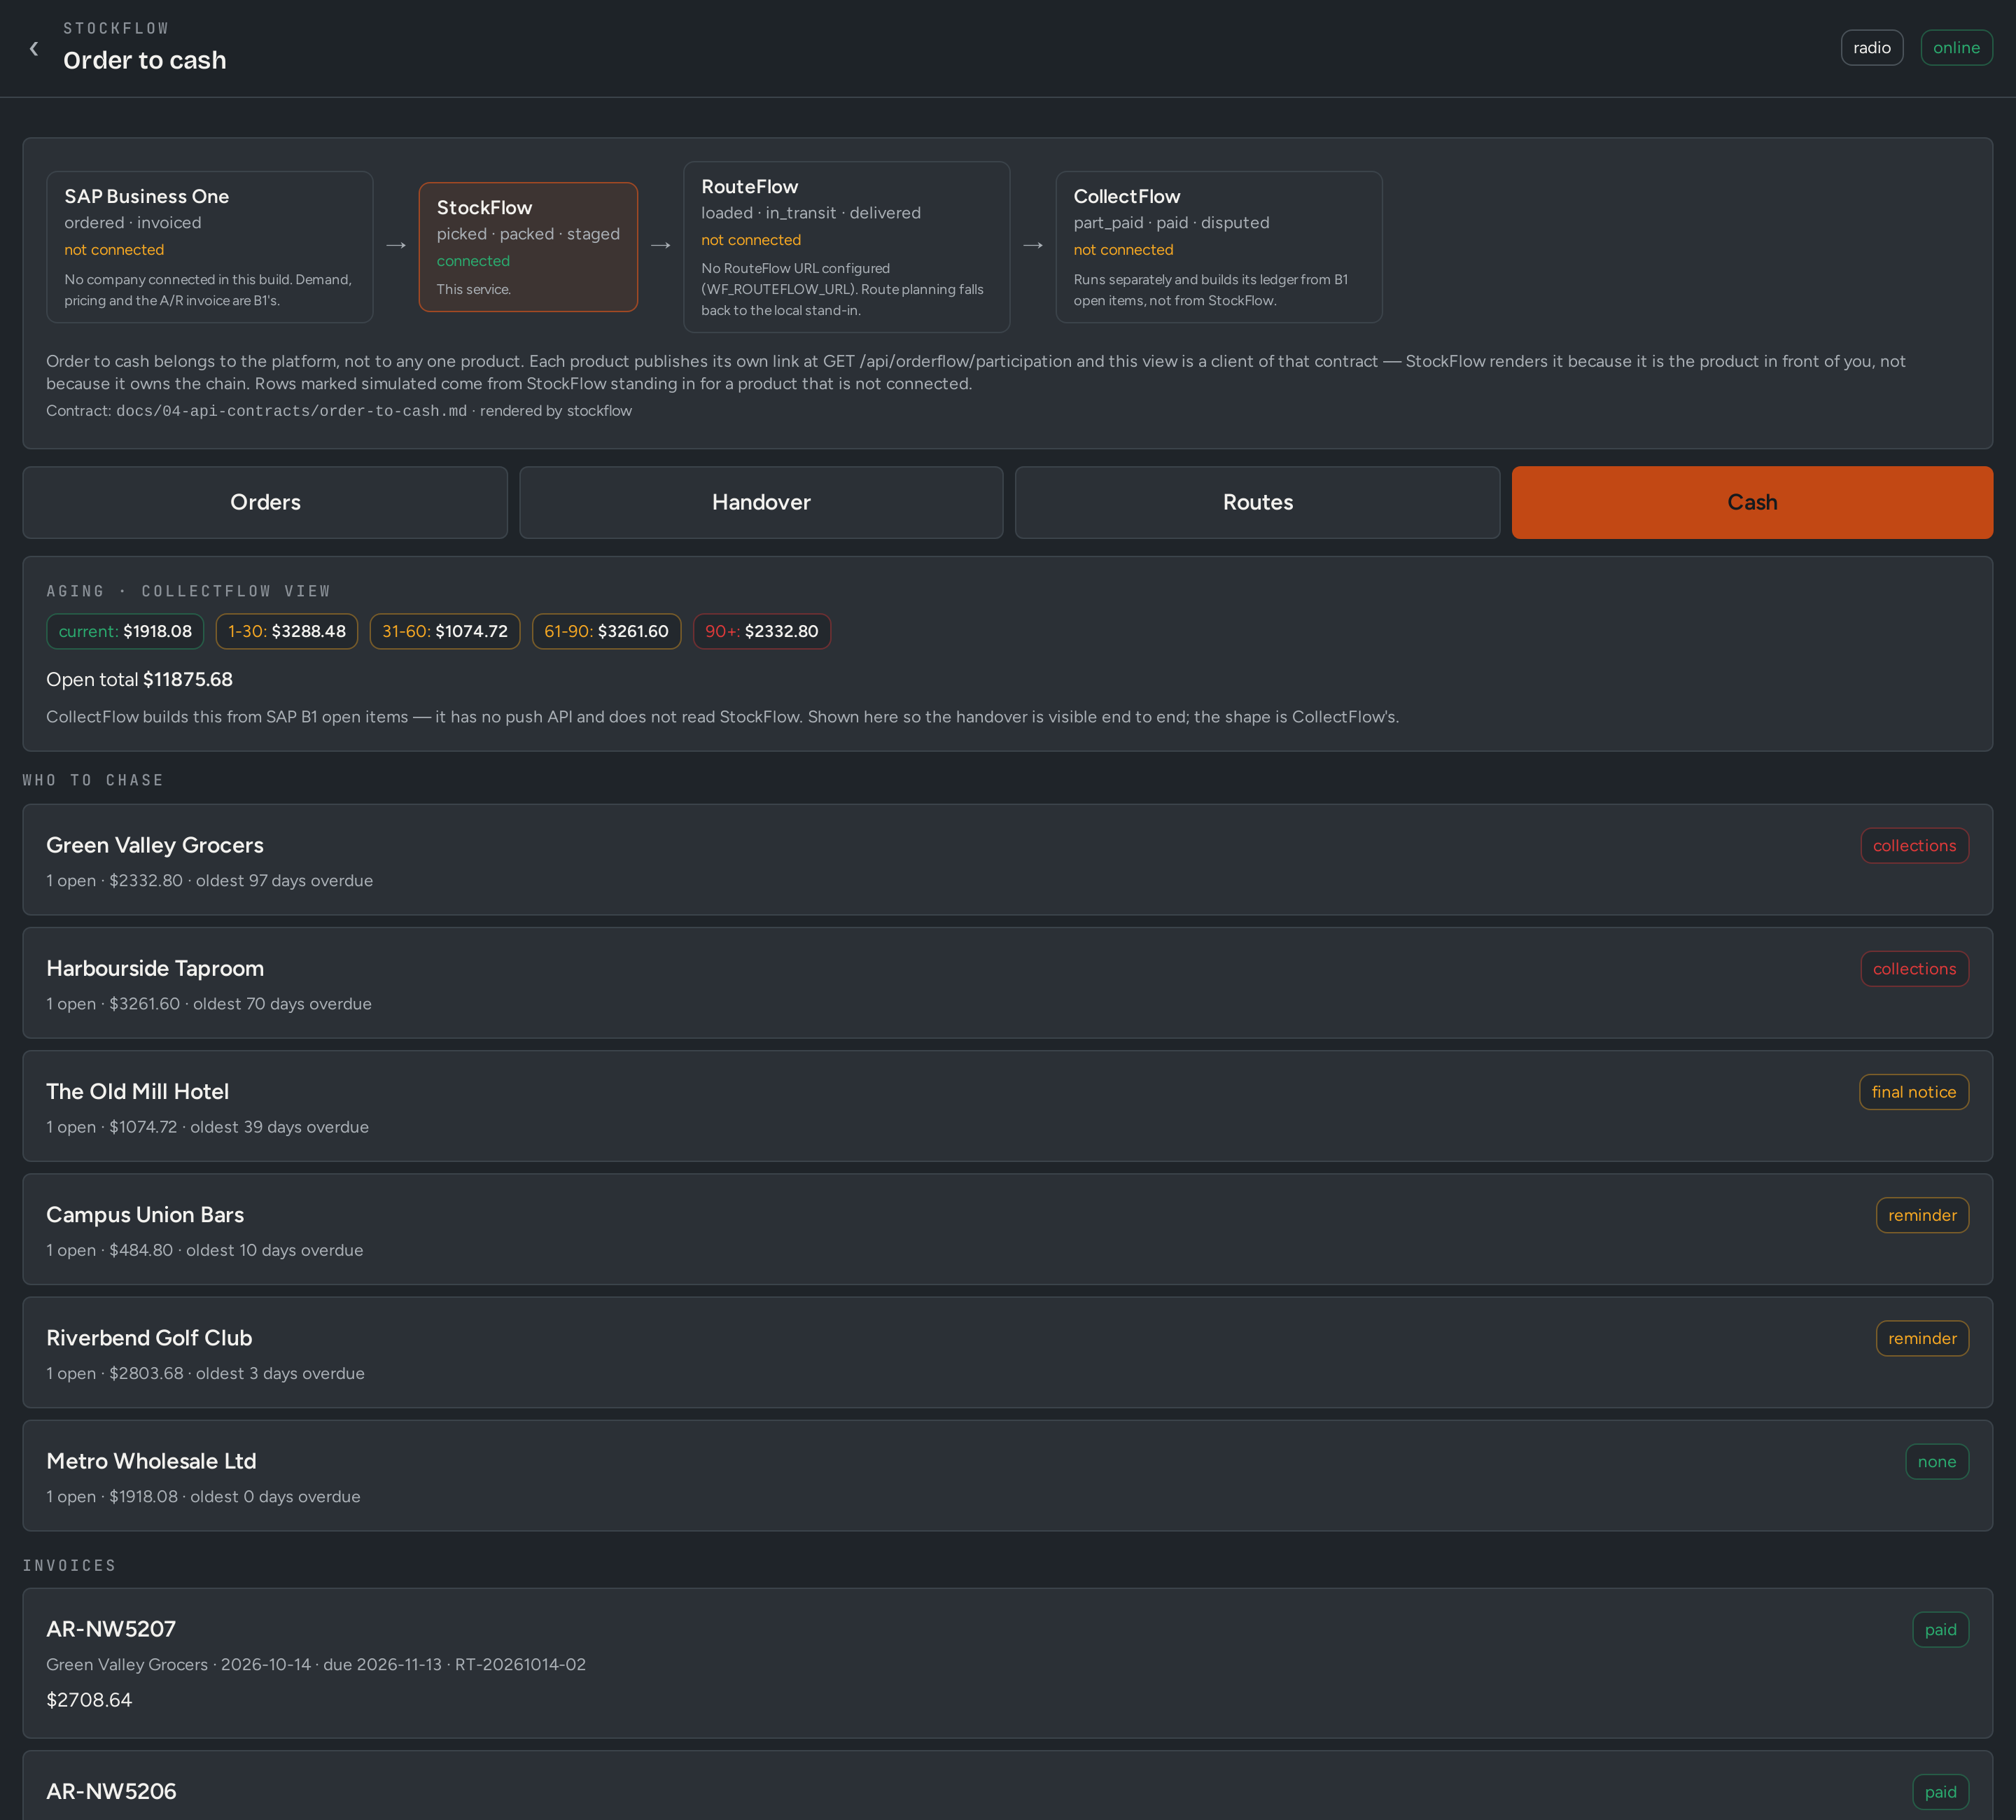Click '1 open · $484.80 · oldest 10 days overdue'
2016x1820 pixels.
coord(204,1250)
